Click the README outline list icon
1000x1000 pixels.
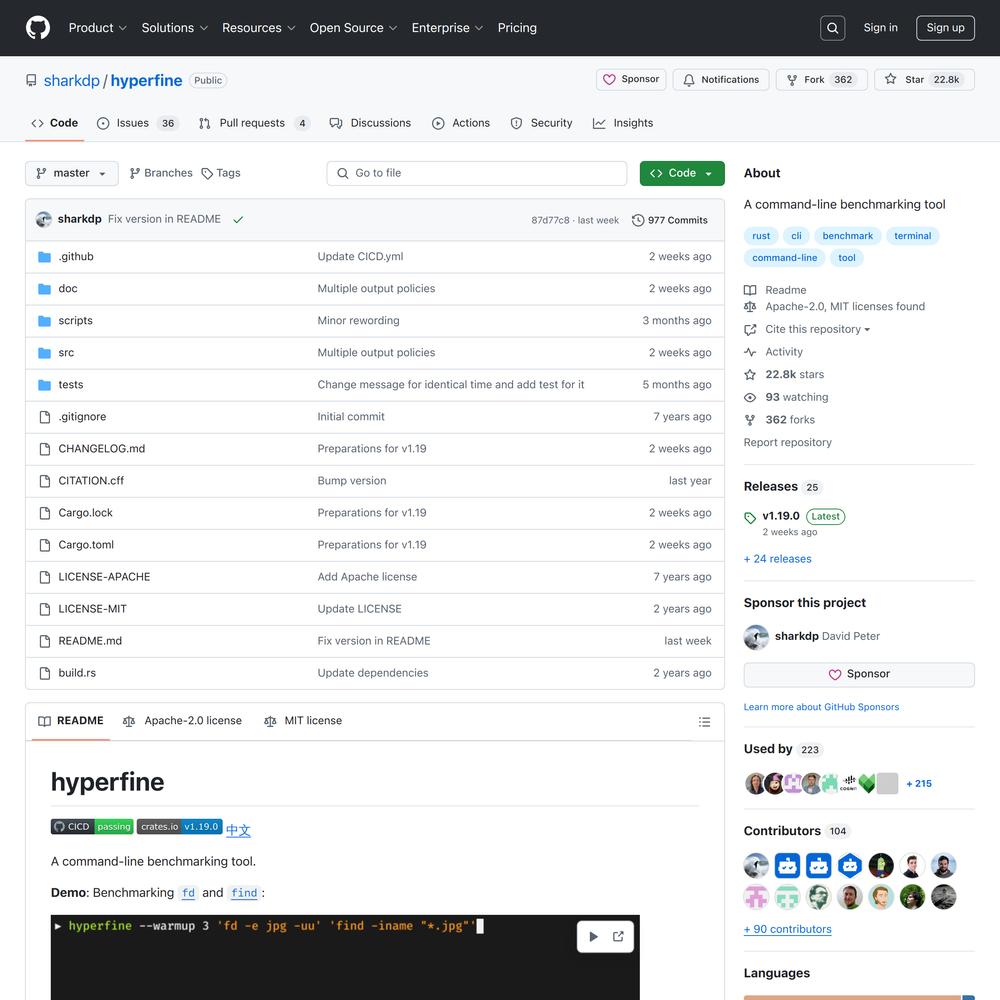[704, 722]
